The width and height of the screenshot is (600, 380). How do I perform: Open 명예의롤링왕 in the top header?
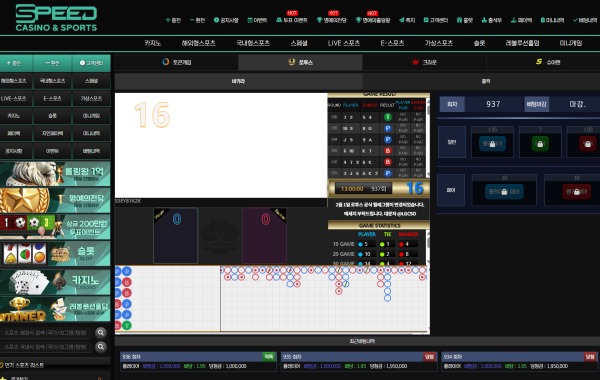pyautogui.click(x=373, y=20)
